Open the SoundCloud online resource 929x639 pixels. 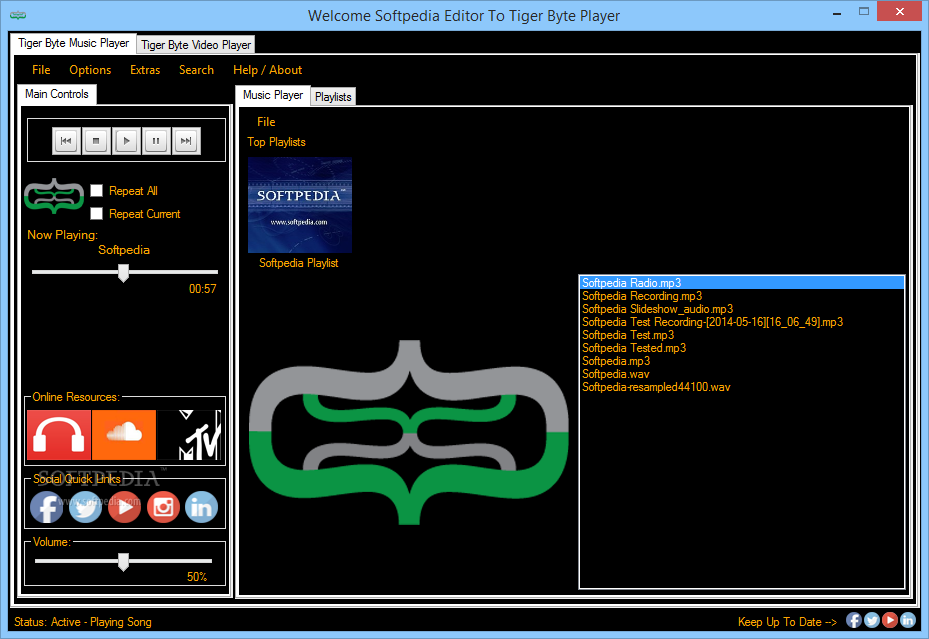[124, 435]
